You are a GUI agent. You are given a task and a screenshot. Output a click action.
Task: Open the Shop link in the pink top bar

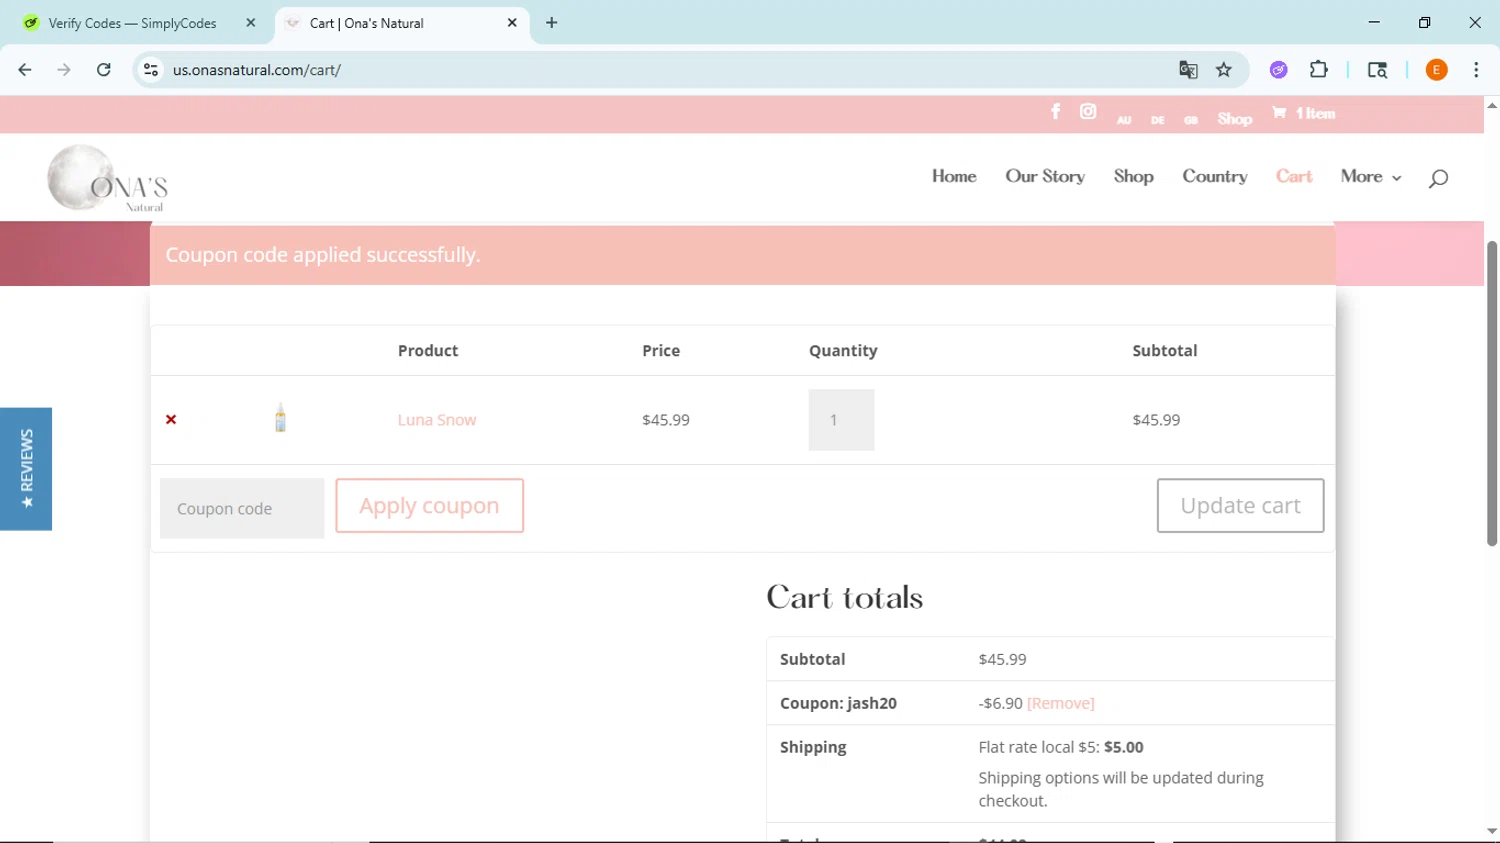coord(1235,119)
